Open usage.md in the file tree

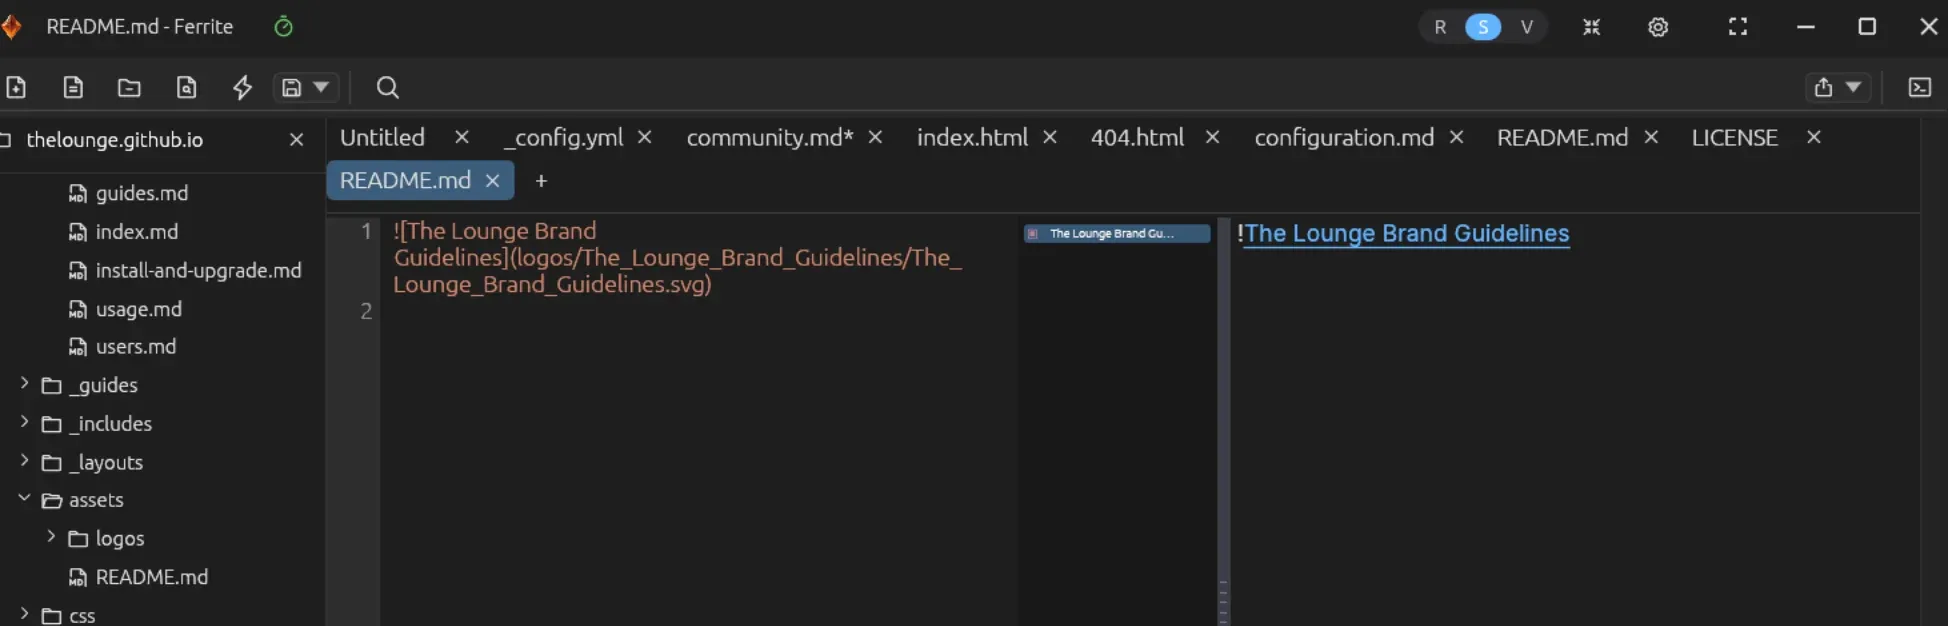139,309
